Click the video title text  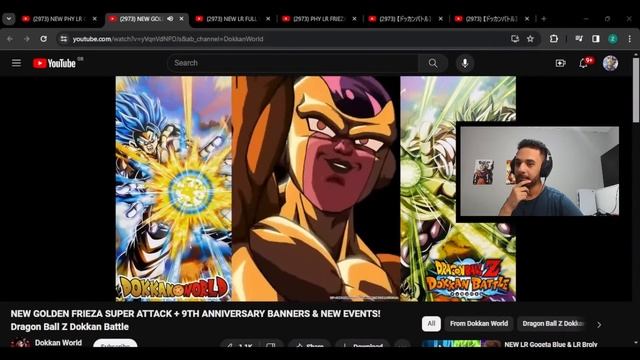196,320
